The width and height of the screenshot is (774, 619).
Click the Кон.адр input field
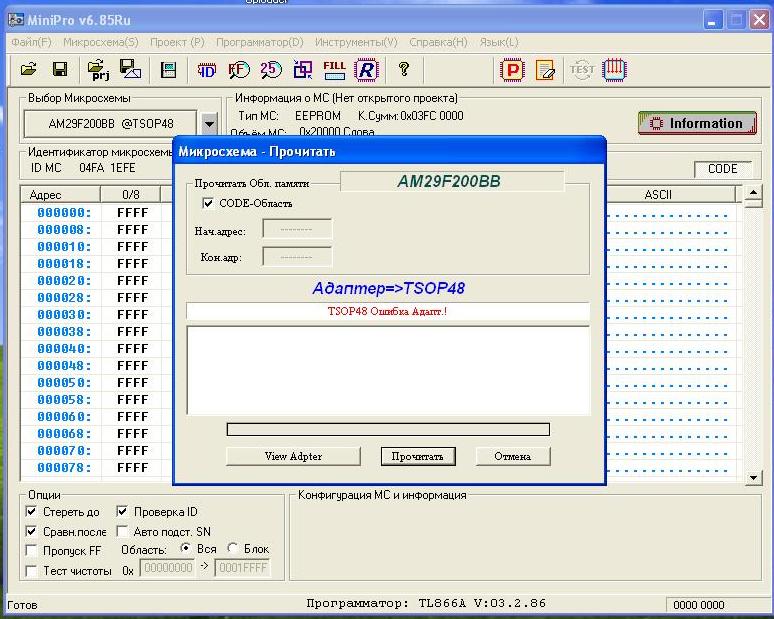tap(297, 257)
